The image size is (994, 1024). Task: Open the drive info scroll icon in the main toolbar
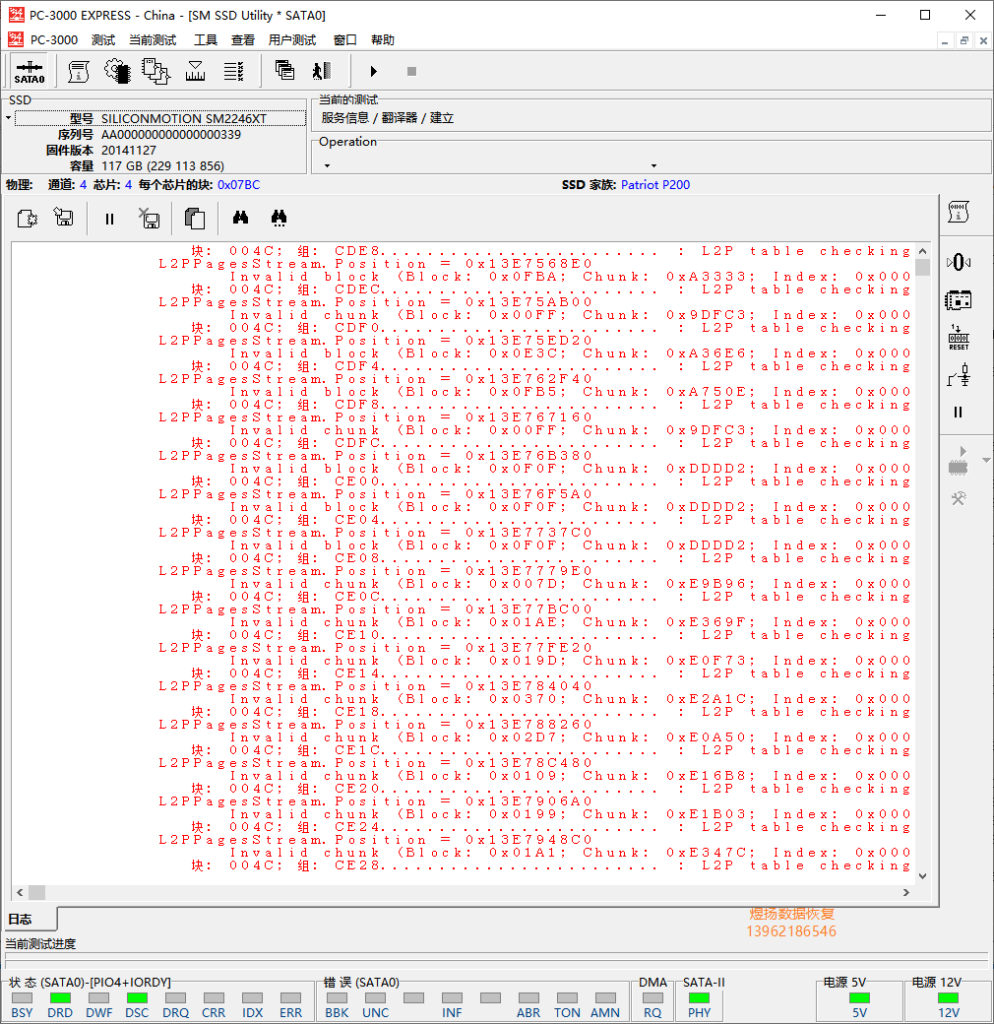click(79, 71)
